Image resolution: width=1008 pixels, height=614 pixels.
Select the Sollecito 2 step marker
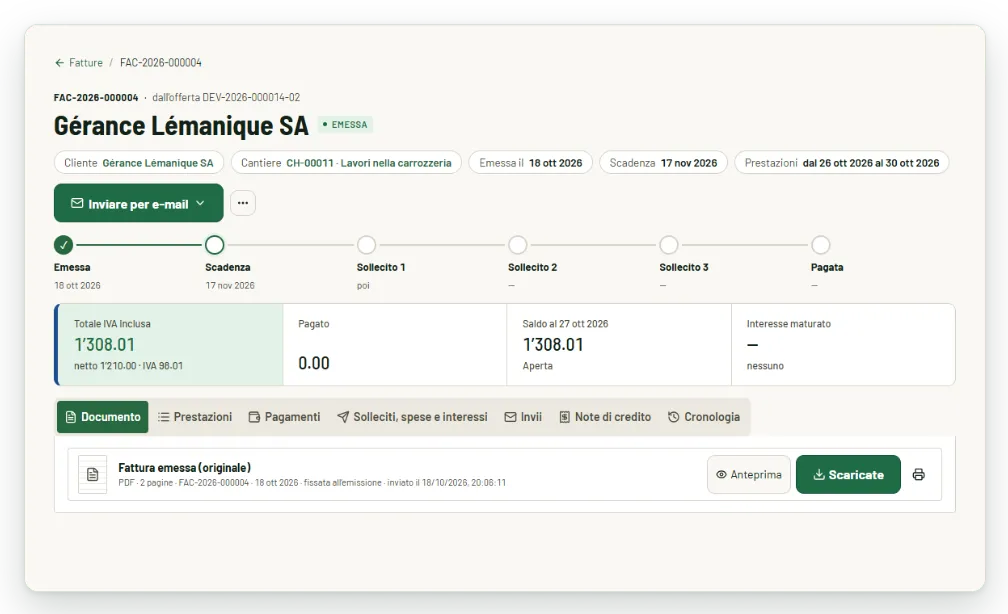coord(518,245)
